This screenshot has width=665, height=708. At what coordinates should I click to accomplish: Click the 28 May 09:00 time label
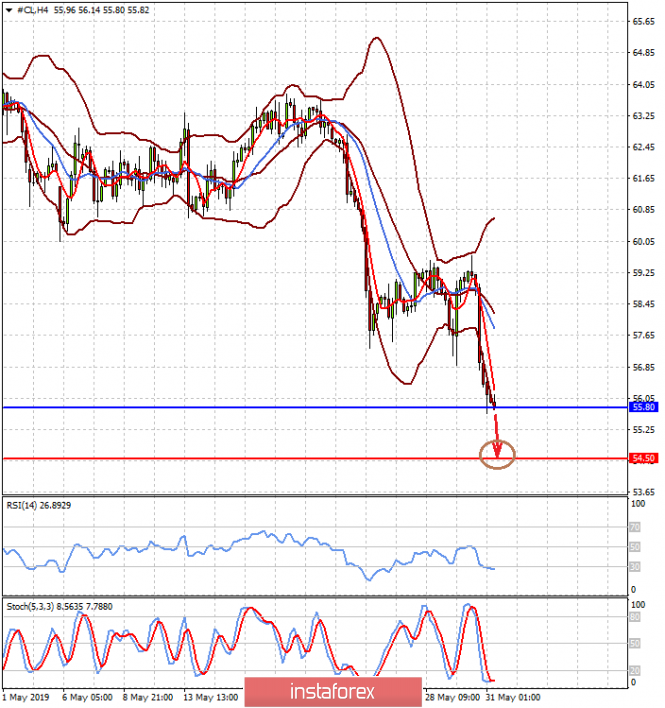pyautogui.click(x=453, y=698)
